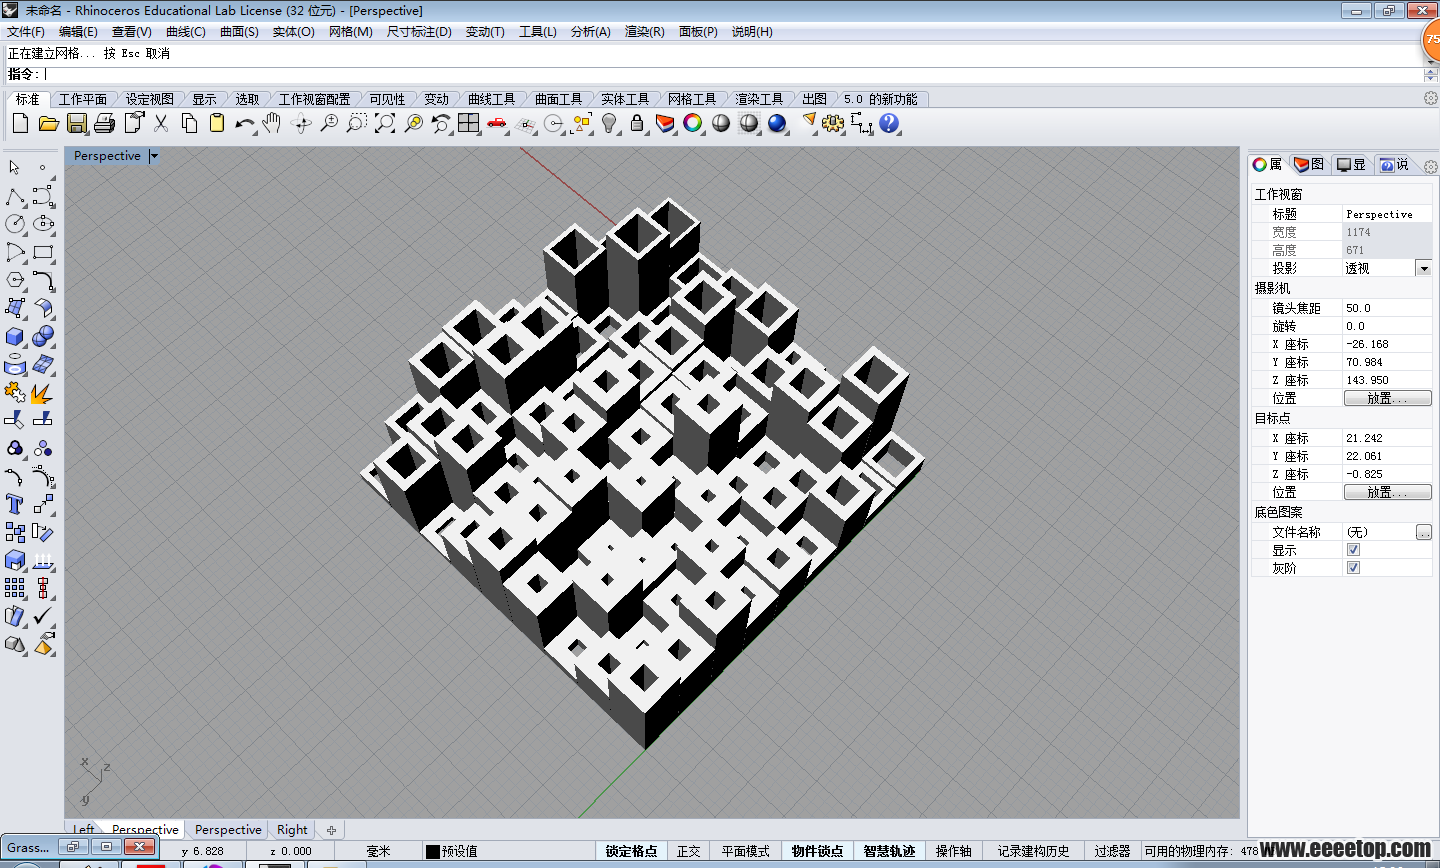This screenshot has width=1440, height=868.
Task: Click the color wheel Properties icon
Action: (693, 123)
